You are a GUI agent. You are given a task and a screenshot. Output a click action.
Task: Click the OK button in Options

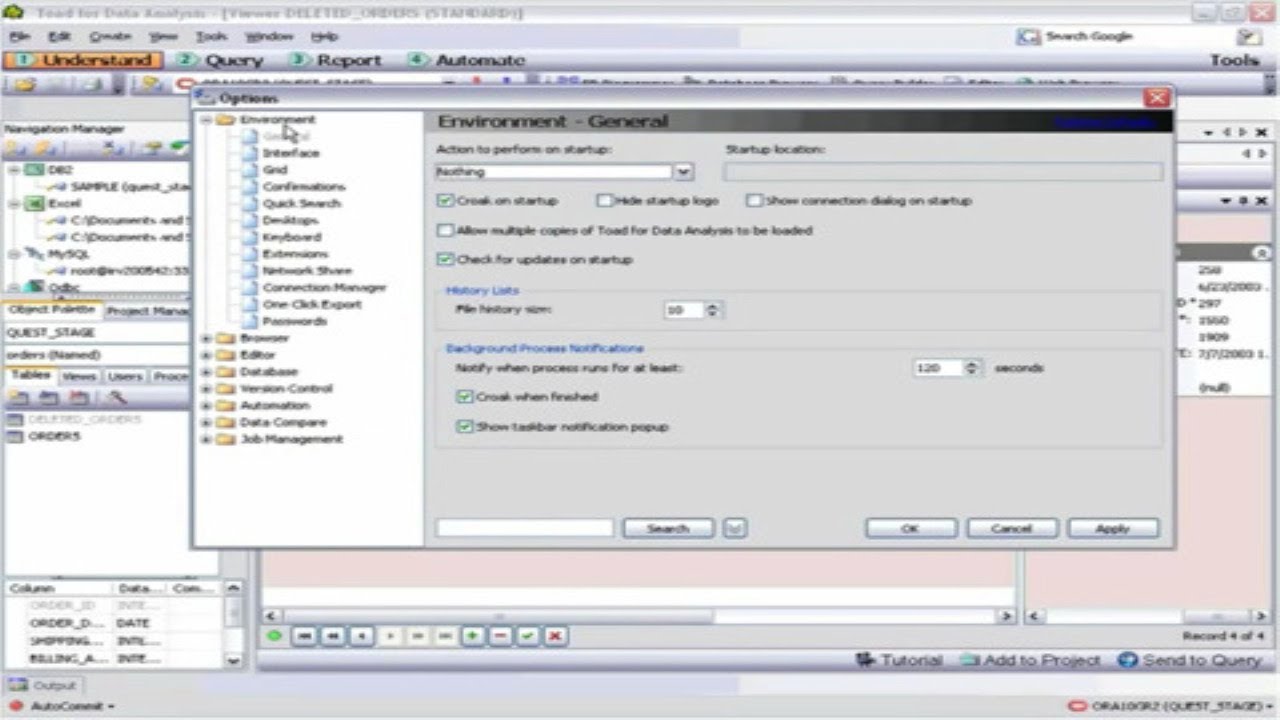pyautogui.click(x=910, y=528)
